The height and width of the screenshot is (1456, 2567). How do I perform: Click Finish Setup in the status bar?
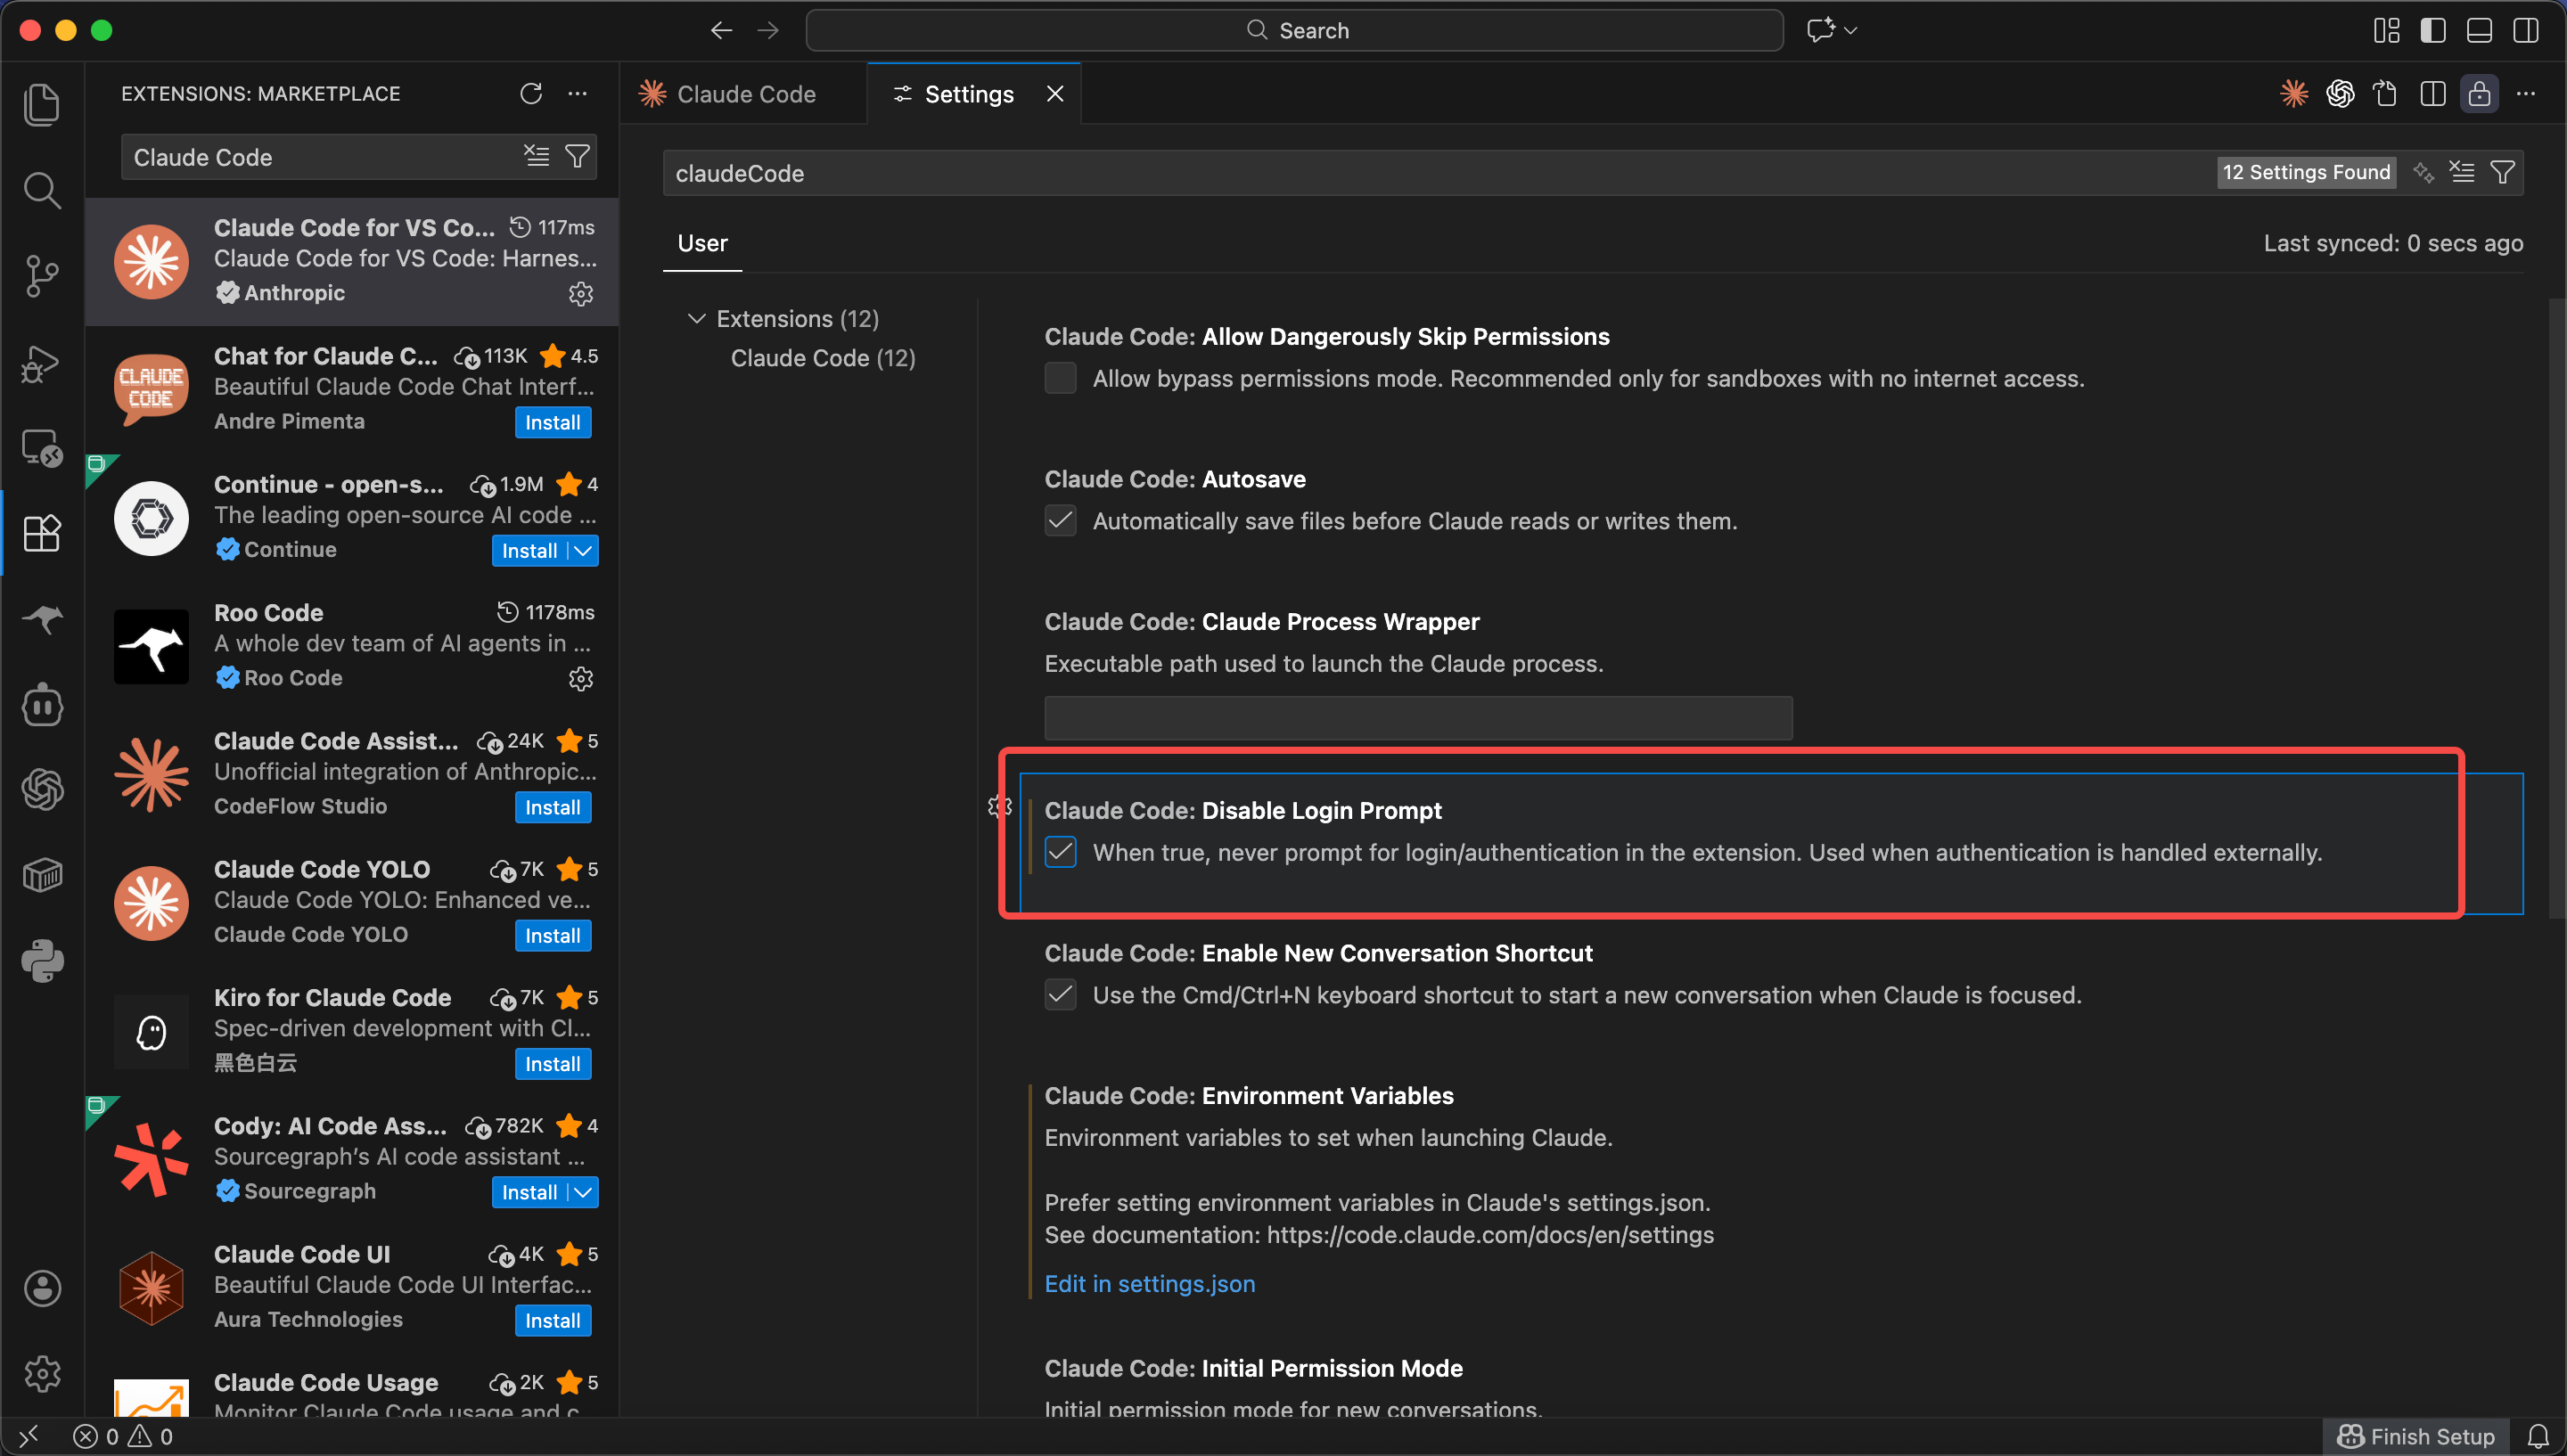tap(2416, 1437)
